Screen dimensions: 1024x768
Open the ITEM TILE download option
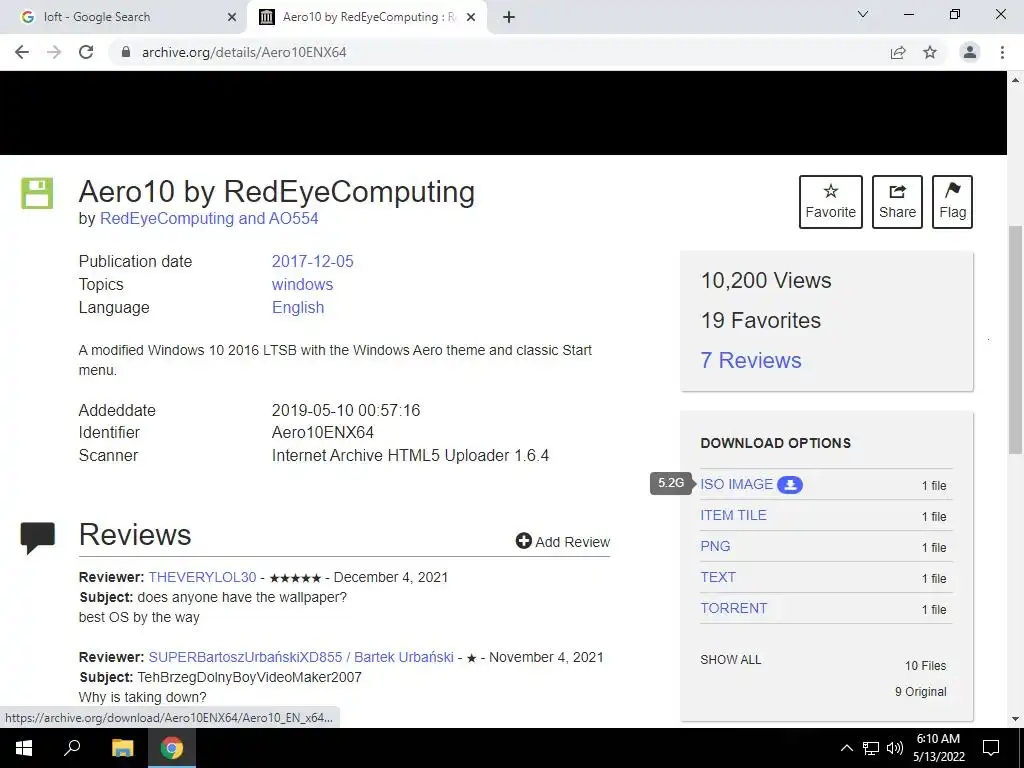click(733, 515)
